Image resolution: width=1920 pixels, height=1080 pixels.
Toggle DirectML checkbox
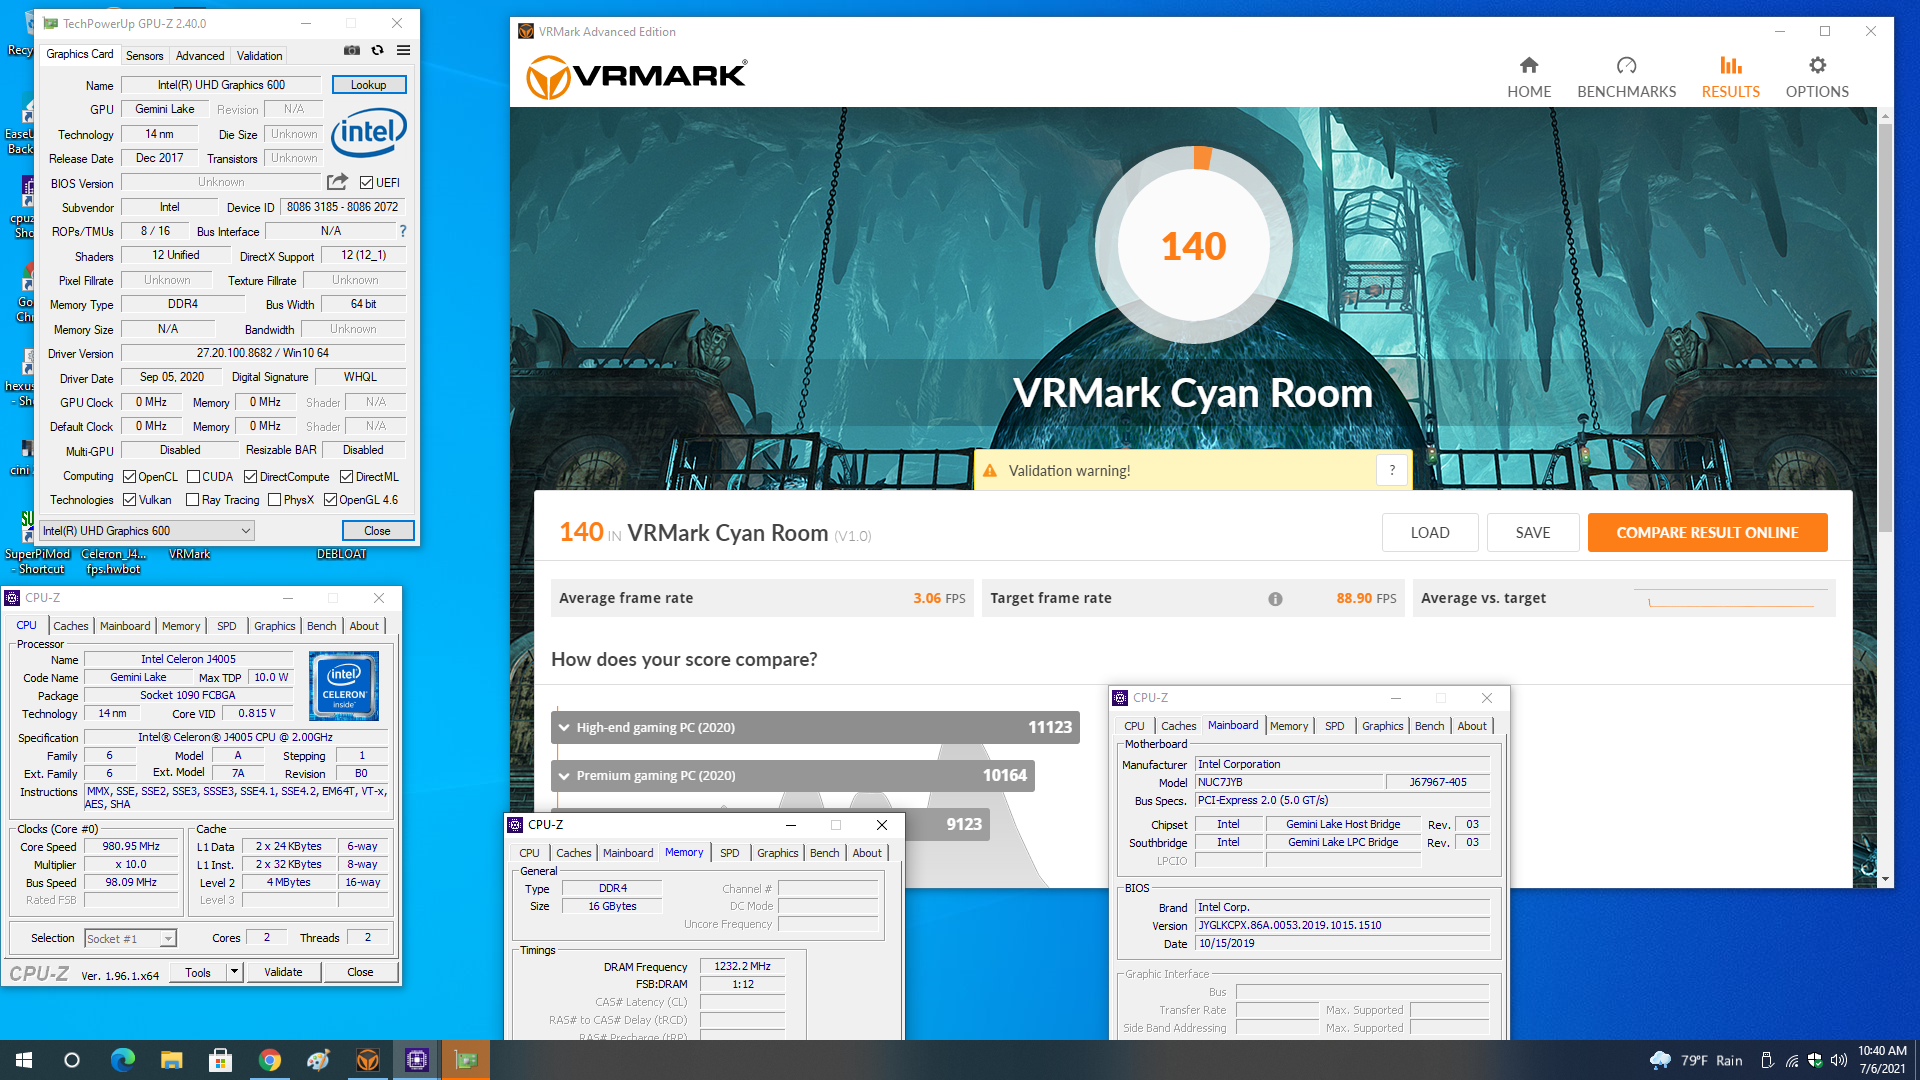tap(346, 477)
